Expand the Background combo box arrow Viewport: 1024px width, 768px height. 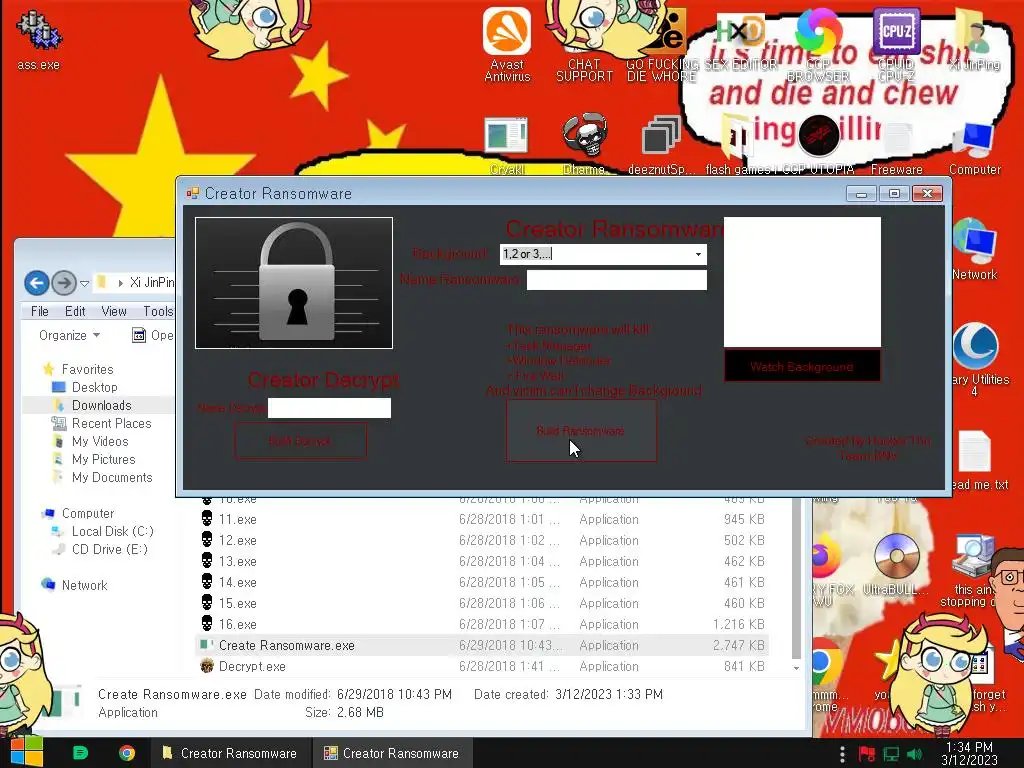tap(698, 254)
